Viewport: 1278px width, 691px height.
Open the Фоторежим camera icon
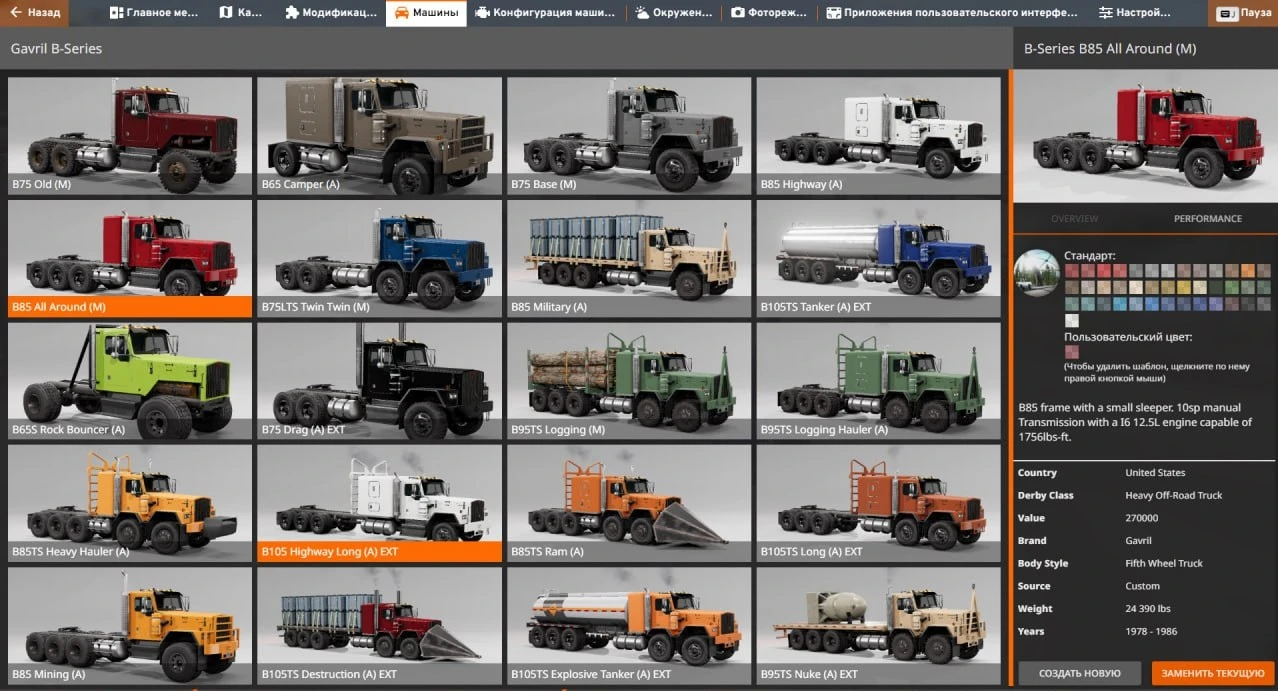coord(736,13)
